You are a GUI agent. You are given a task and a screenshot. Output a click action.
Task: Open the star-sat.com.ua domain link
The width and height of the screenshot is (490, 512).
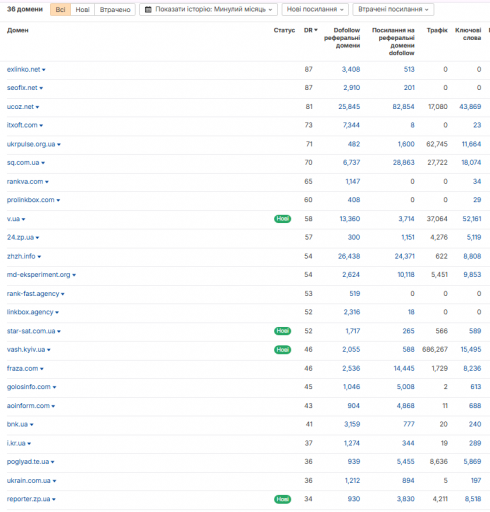click(31, 331)
